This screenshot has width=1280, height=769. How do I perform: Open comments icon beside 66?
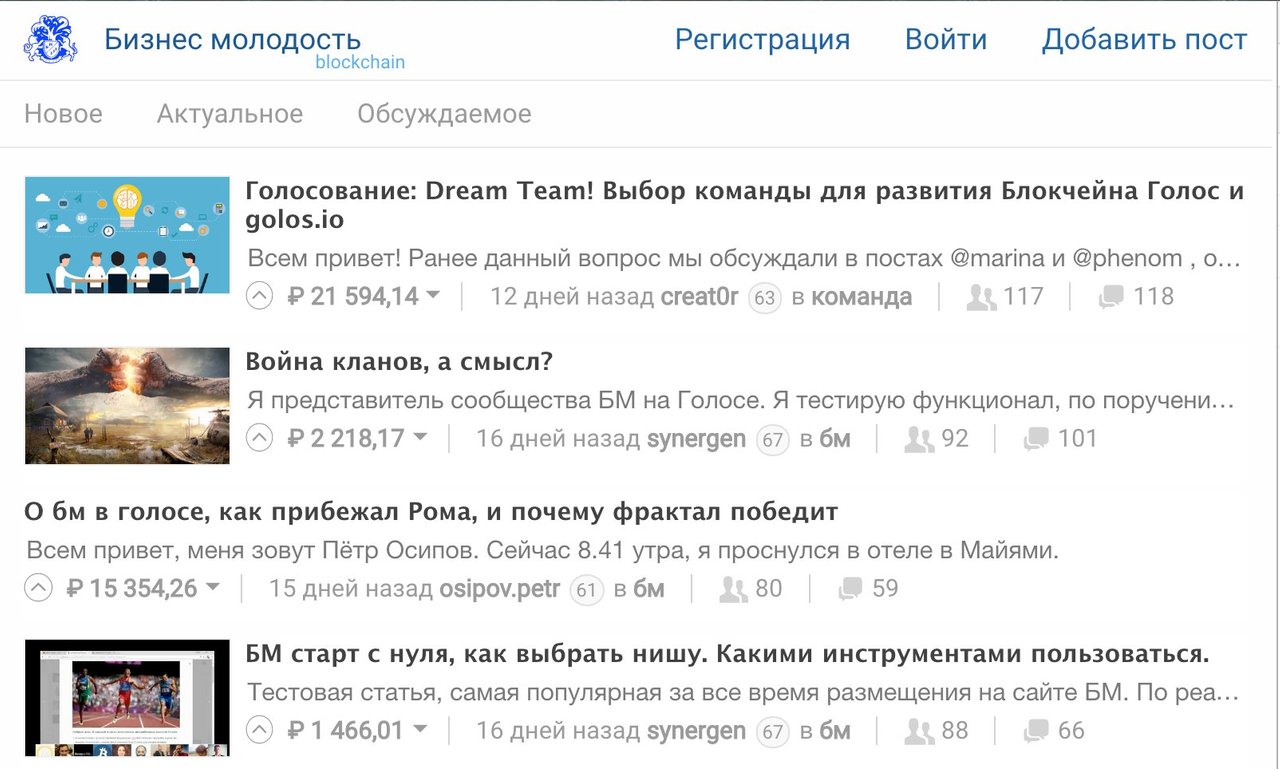click(x=1037, y=731)
